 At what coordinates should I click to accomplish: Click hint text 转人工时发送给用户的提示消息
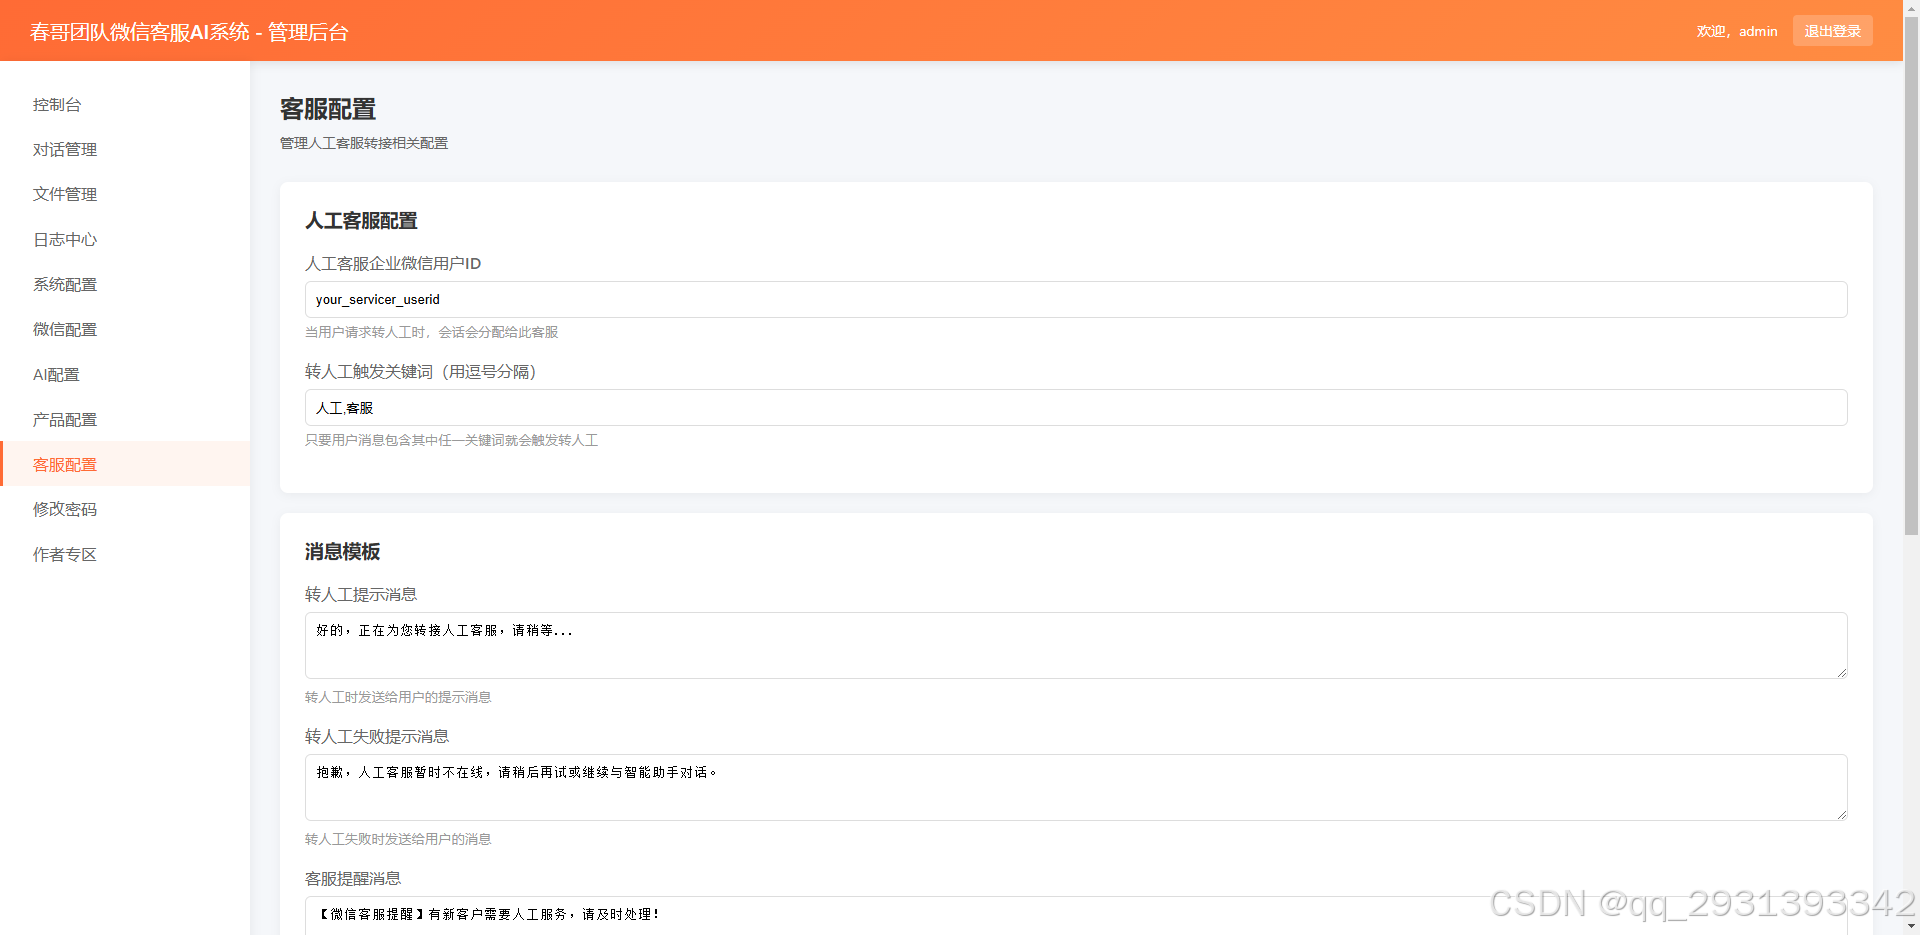point(398,697)
